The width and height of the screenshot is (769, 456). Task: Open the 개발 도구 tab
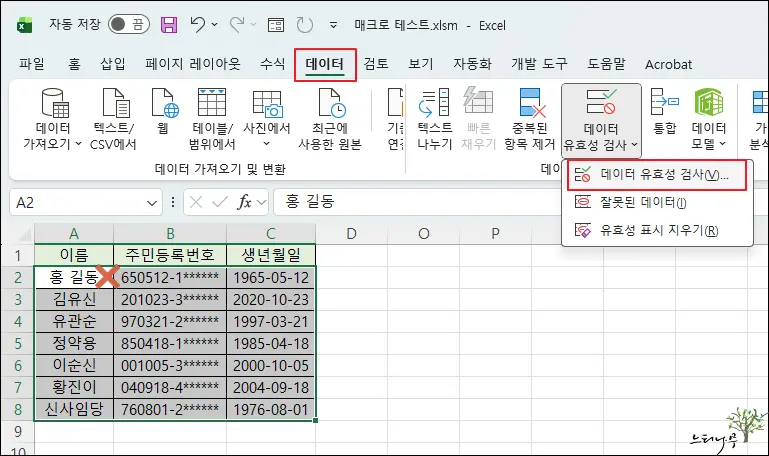(x=539, y=64)
